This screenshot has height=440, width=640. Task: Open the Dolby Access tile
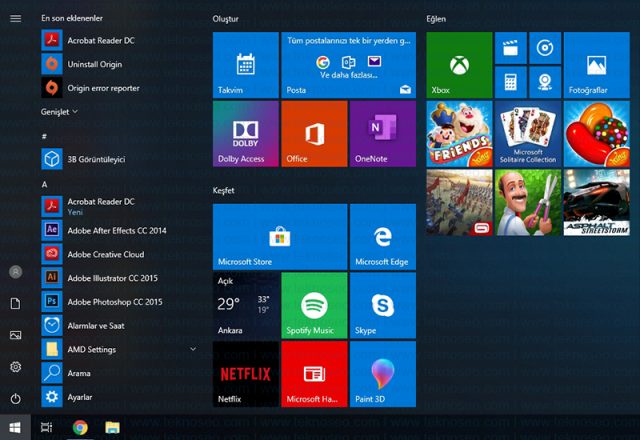(x=246, y=134)
